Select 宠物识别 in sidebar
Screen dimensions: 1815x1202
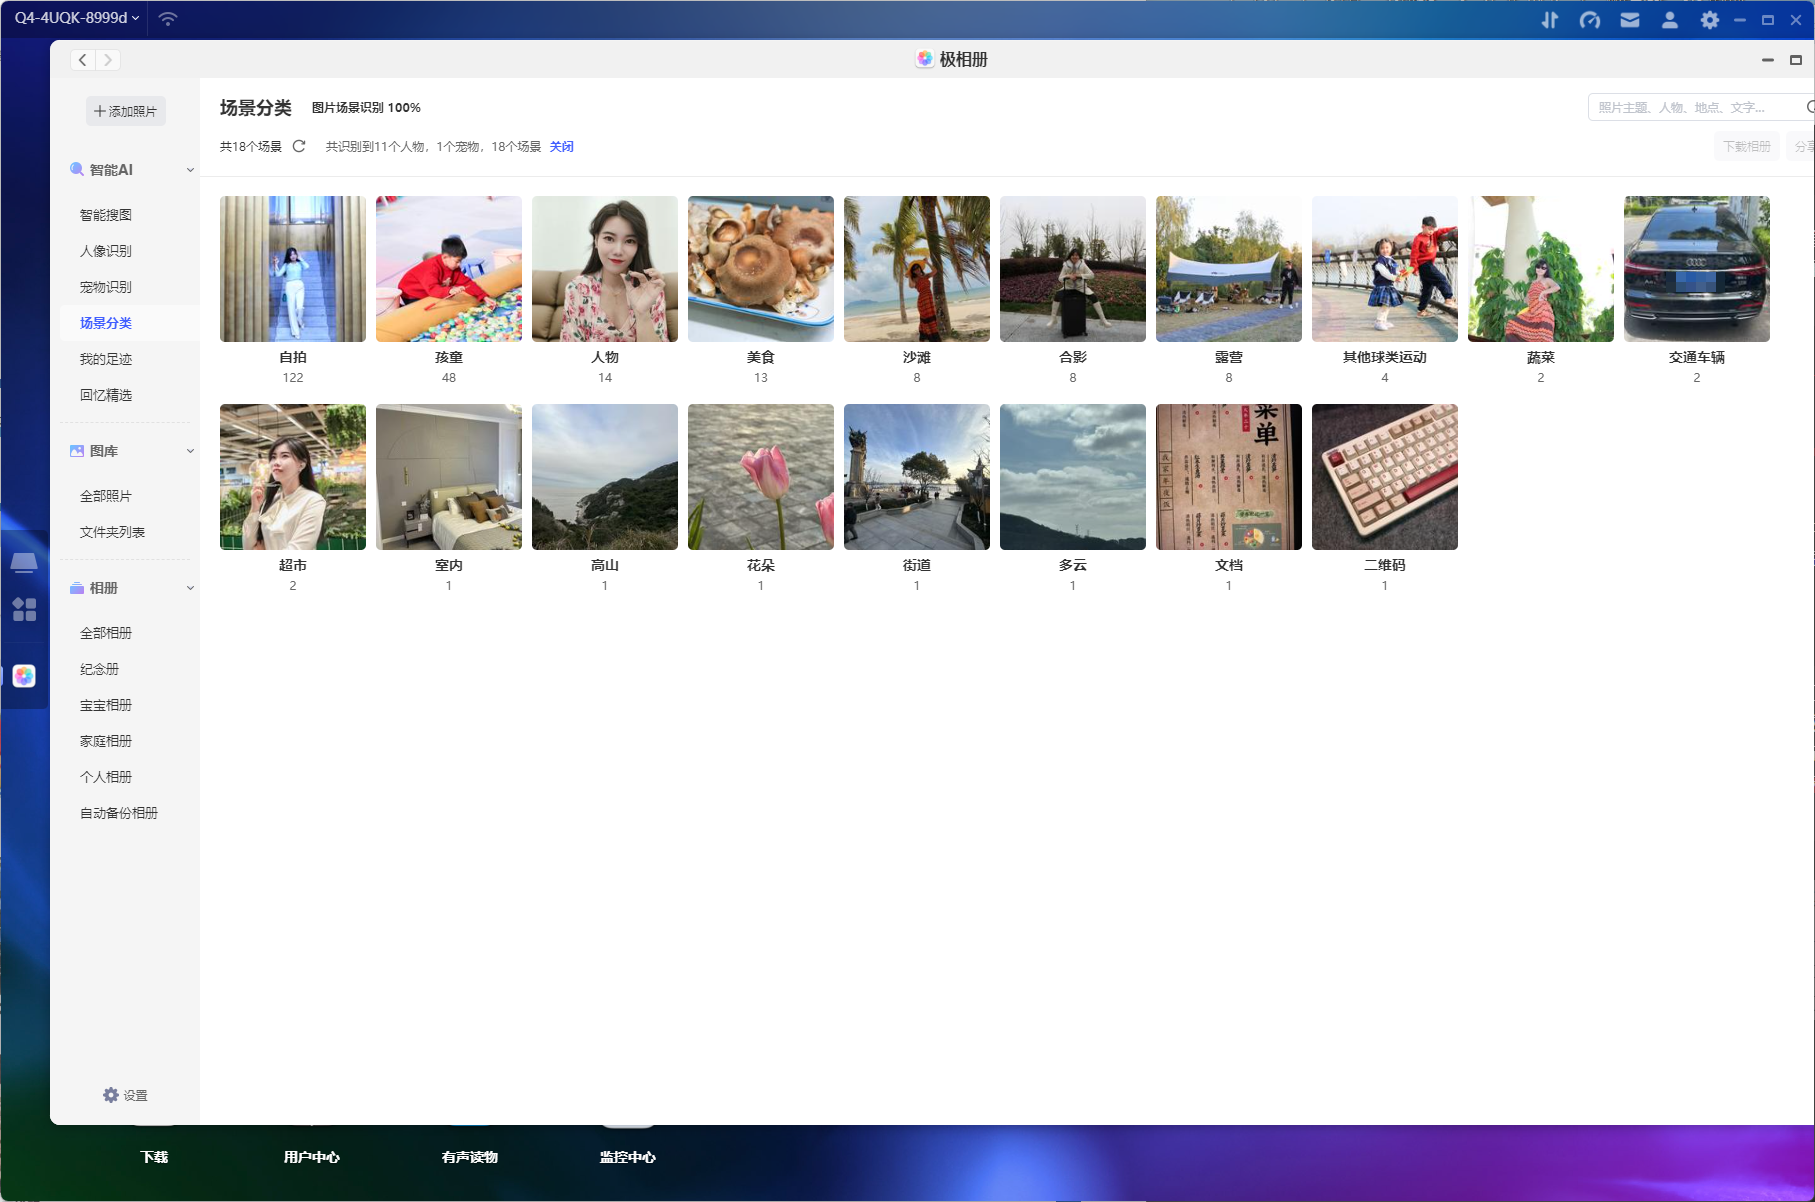106,287
